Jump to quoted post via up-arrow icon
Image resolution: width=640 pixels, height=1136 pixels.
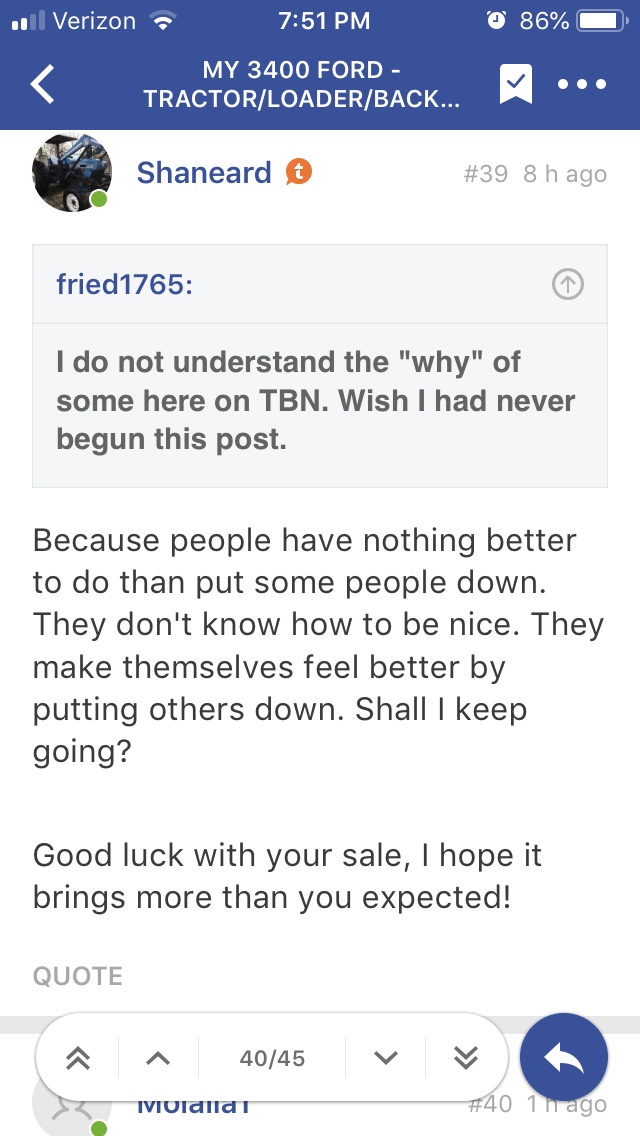(x=567, y=285)
